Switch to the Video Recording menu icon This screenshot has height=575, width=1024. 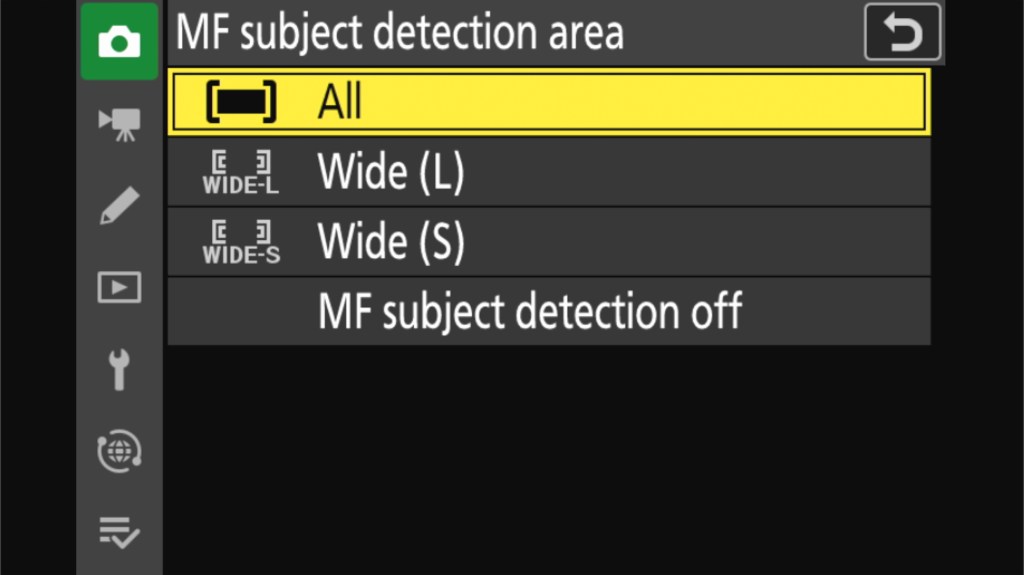coord(119,123)
